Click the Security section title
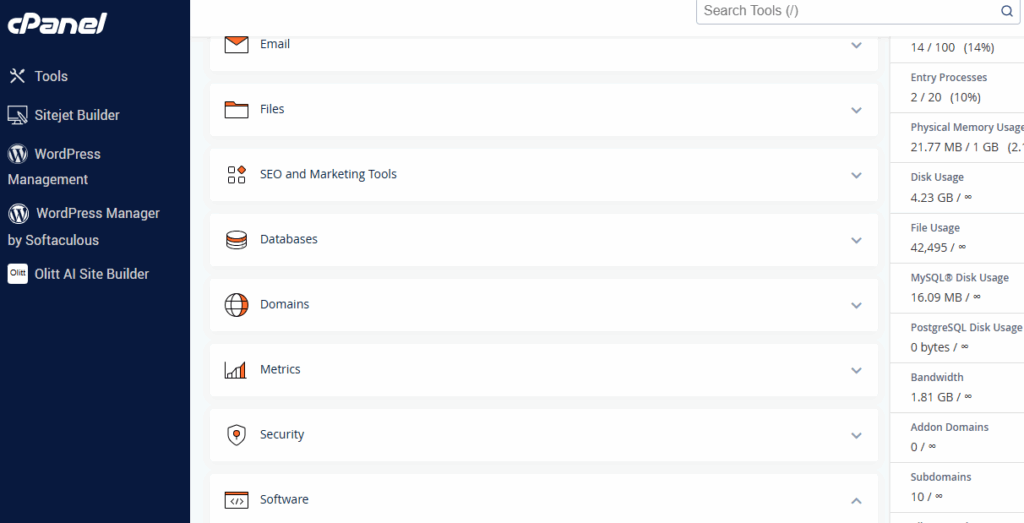The height and width of the screenshot is (523, 1024). click(282, 434)
